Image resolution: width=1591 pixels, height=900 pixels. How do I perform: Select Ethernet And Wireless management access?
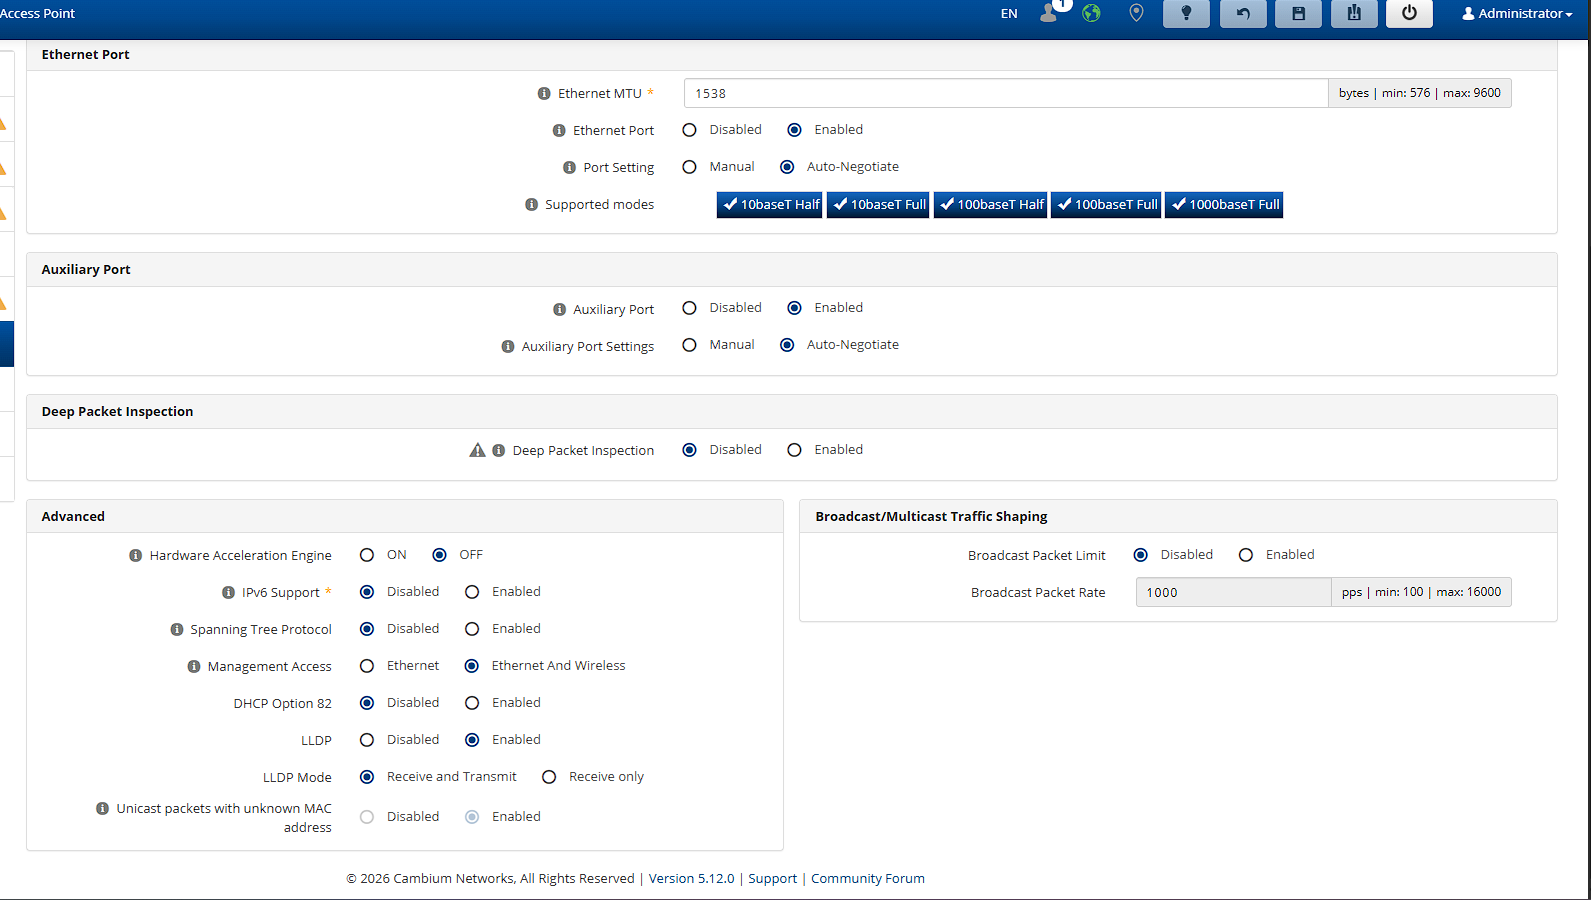point(472,666)
